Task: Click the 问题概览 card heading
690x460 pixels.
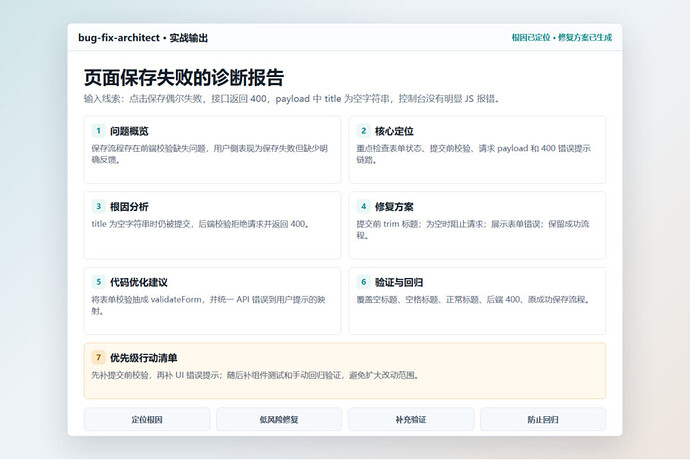Action: [129, 131]
